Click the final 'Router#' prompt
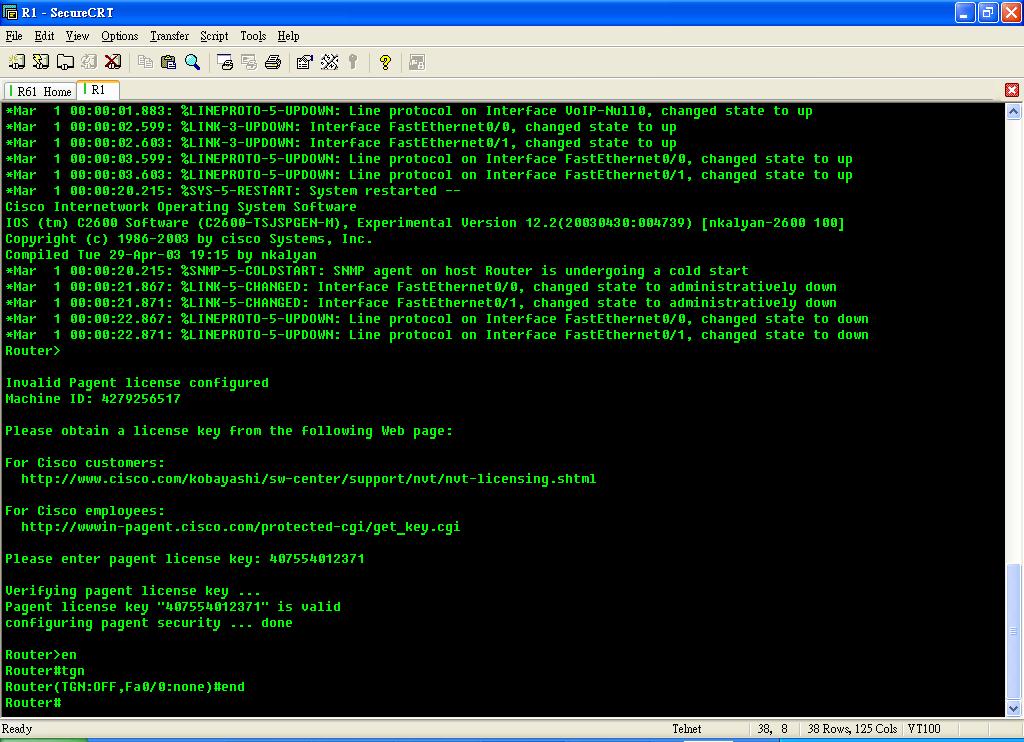This screenshot has height=742, width=1024. (x=33, y=703)
